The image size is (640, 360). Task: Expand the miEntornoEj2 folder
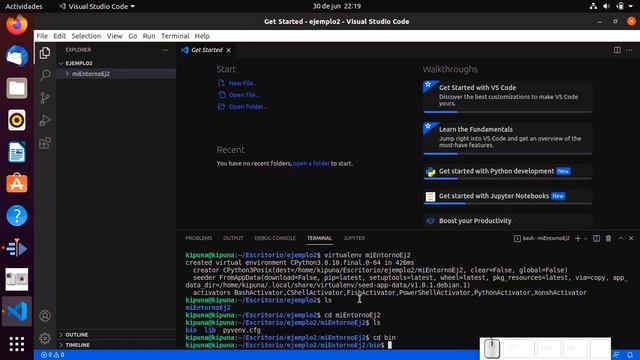(116, 74)
